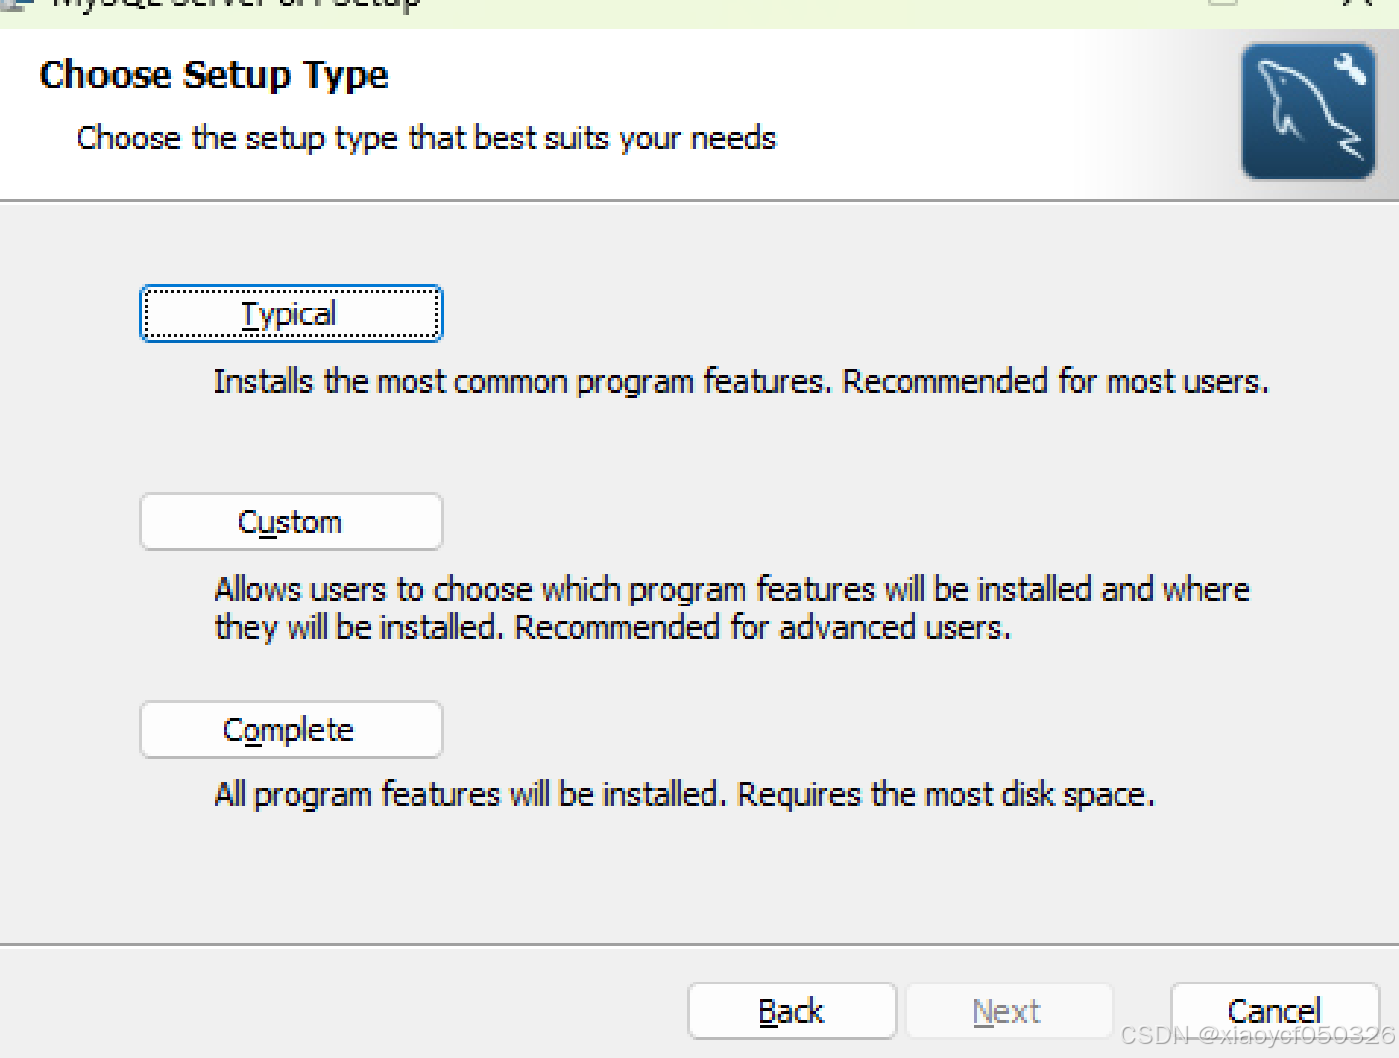Choose the Typical setup type
The image size is (1399, 1058).
[x=291, y=314]
